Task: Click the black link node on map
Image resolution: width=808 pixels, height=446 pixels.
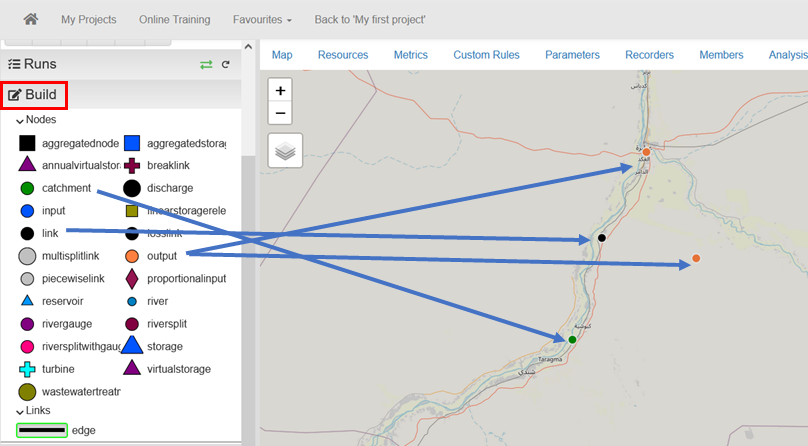Action: (602, 238)
